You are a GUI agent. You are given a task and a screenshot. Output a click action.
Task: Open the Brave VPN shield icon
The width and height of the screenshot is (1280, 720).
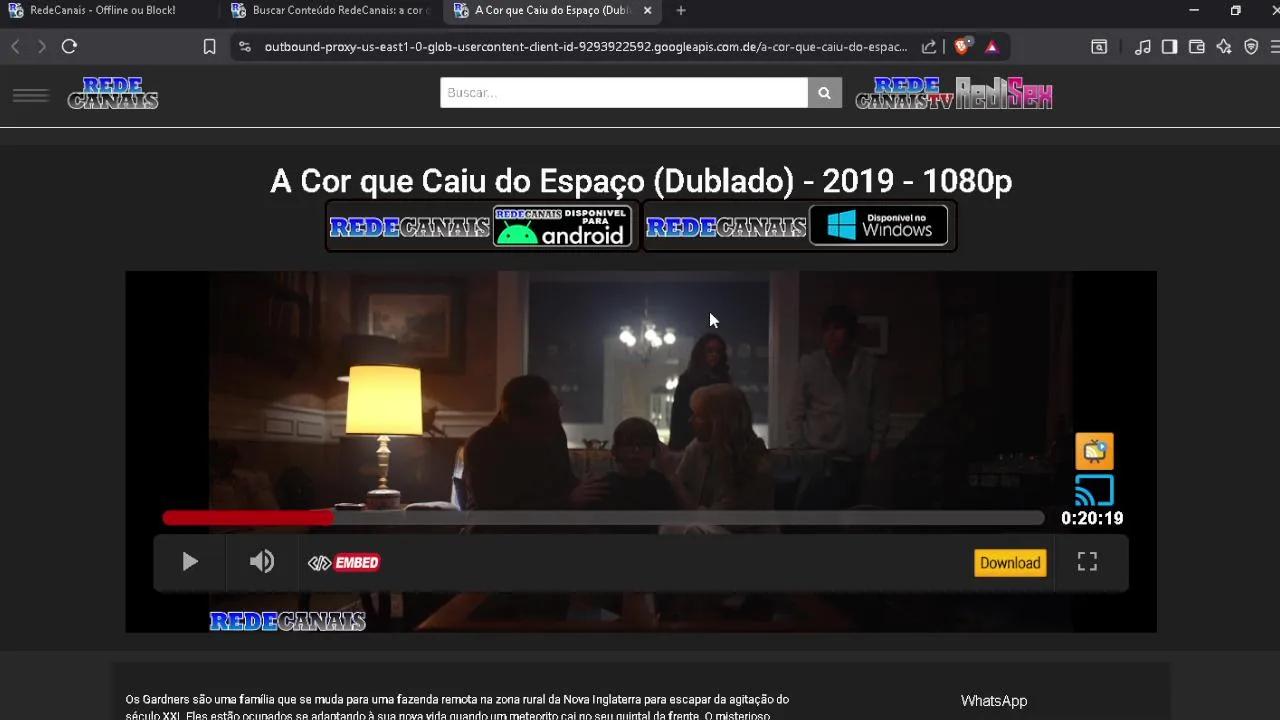[x=1251, y=47]
